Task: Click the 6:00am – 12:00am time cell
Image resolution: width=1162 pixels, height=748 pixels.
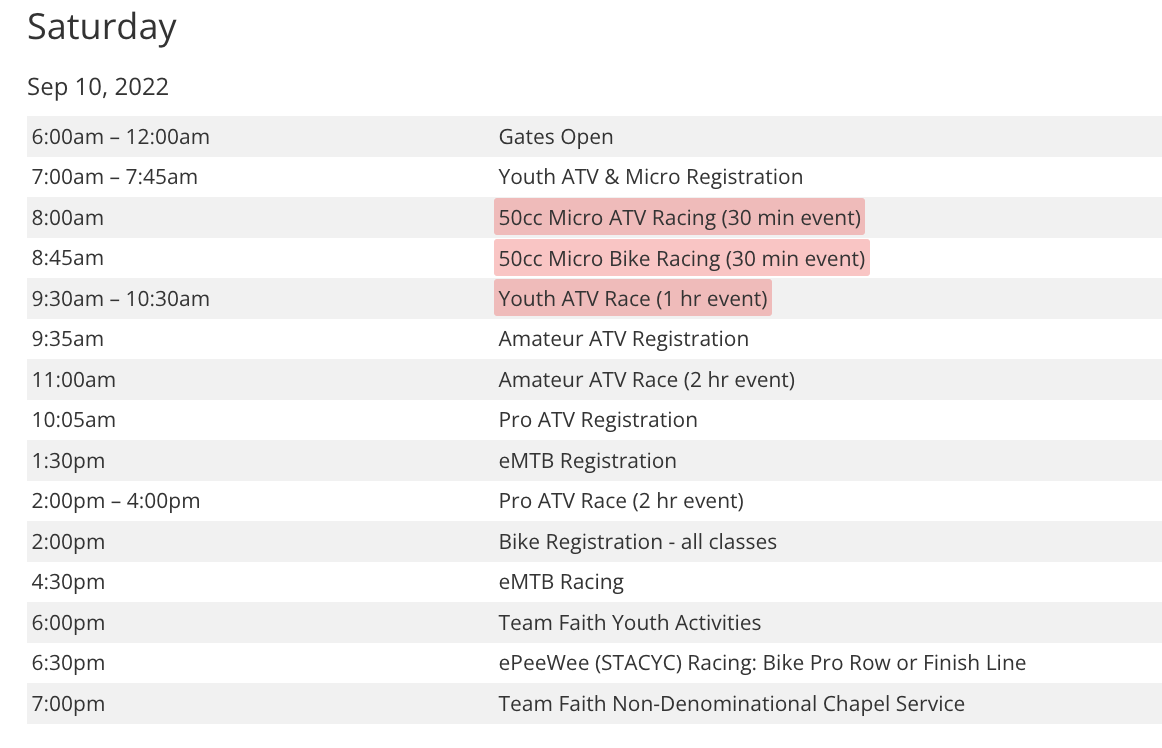Action: pyautogui.click(x=120, y=137)
